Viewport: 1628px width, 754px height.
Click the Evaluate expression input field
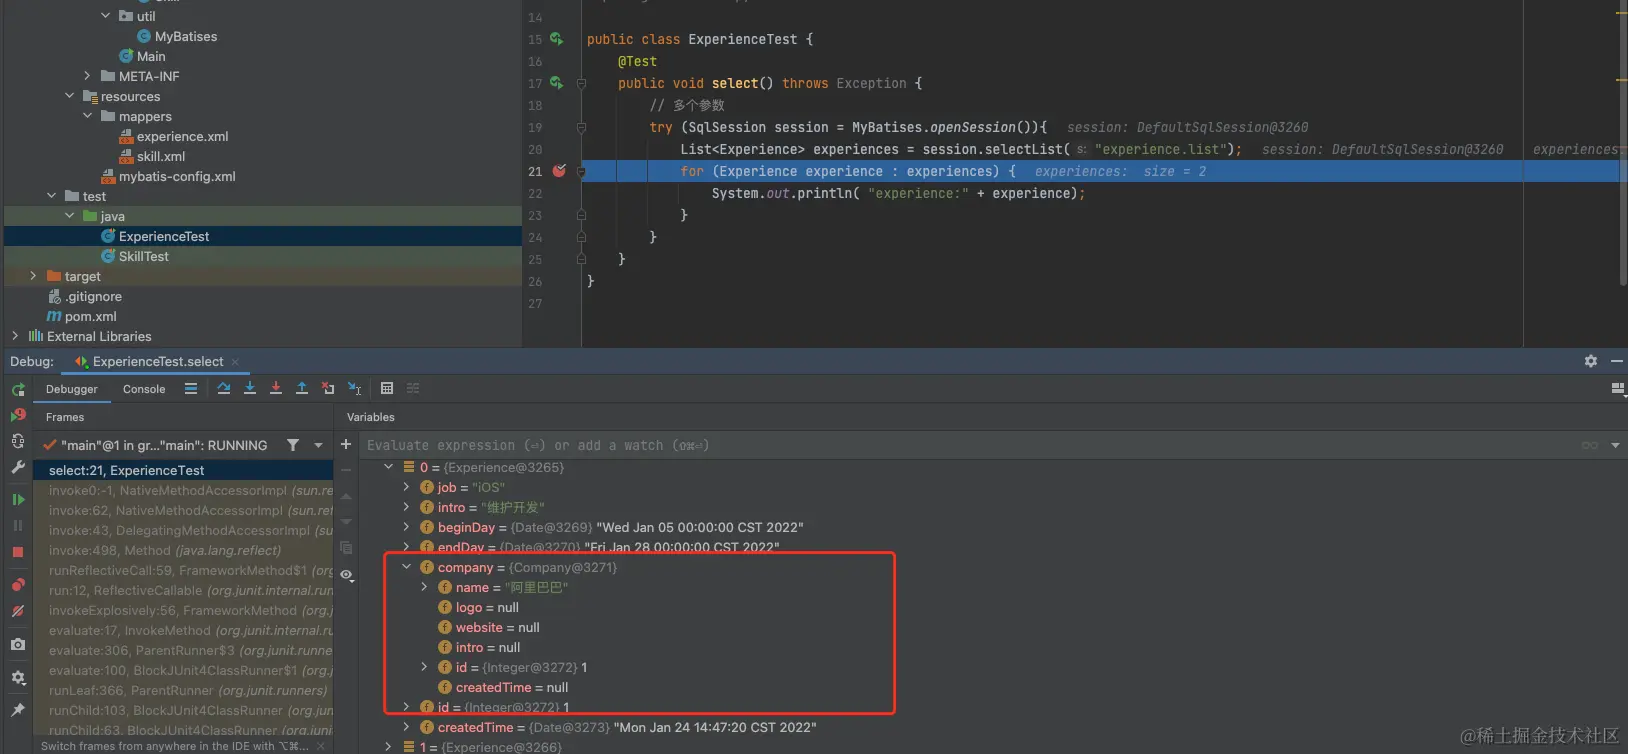(x=970, y=445)
